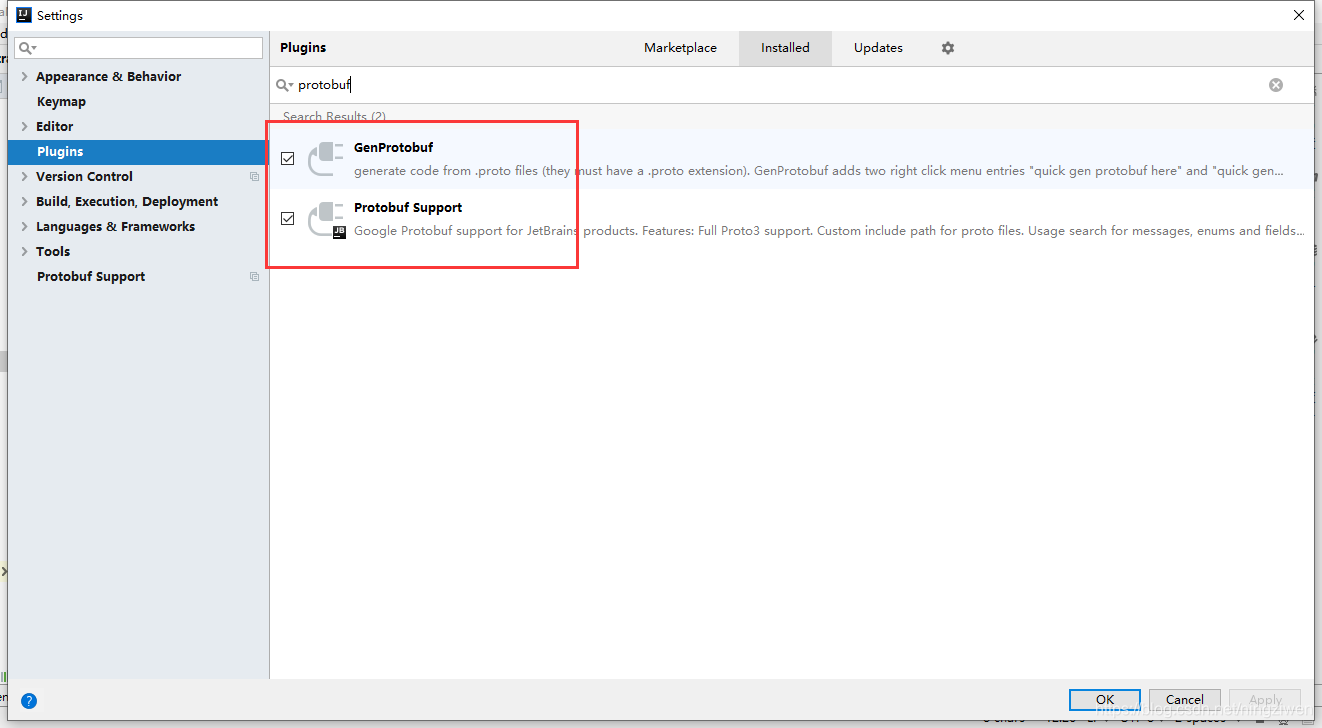This screenshot has width=1322, height=728.
Task: Expand the Languages & Frameworks section
Action: coord(25,227)
